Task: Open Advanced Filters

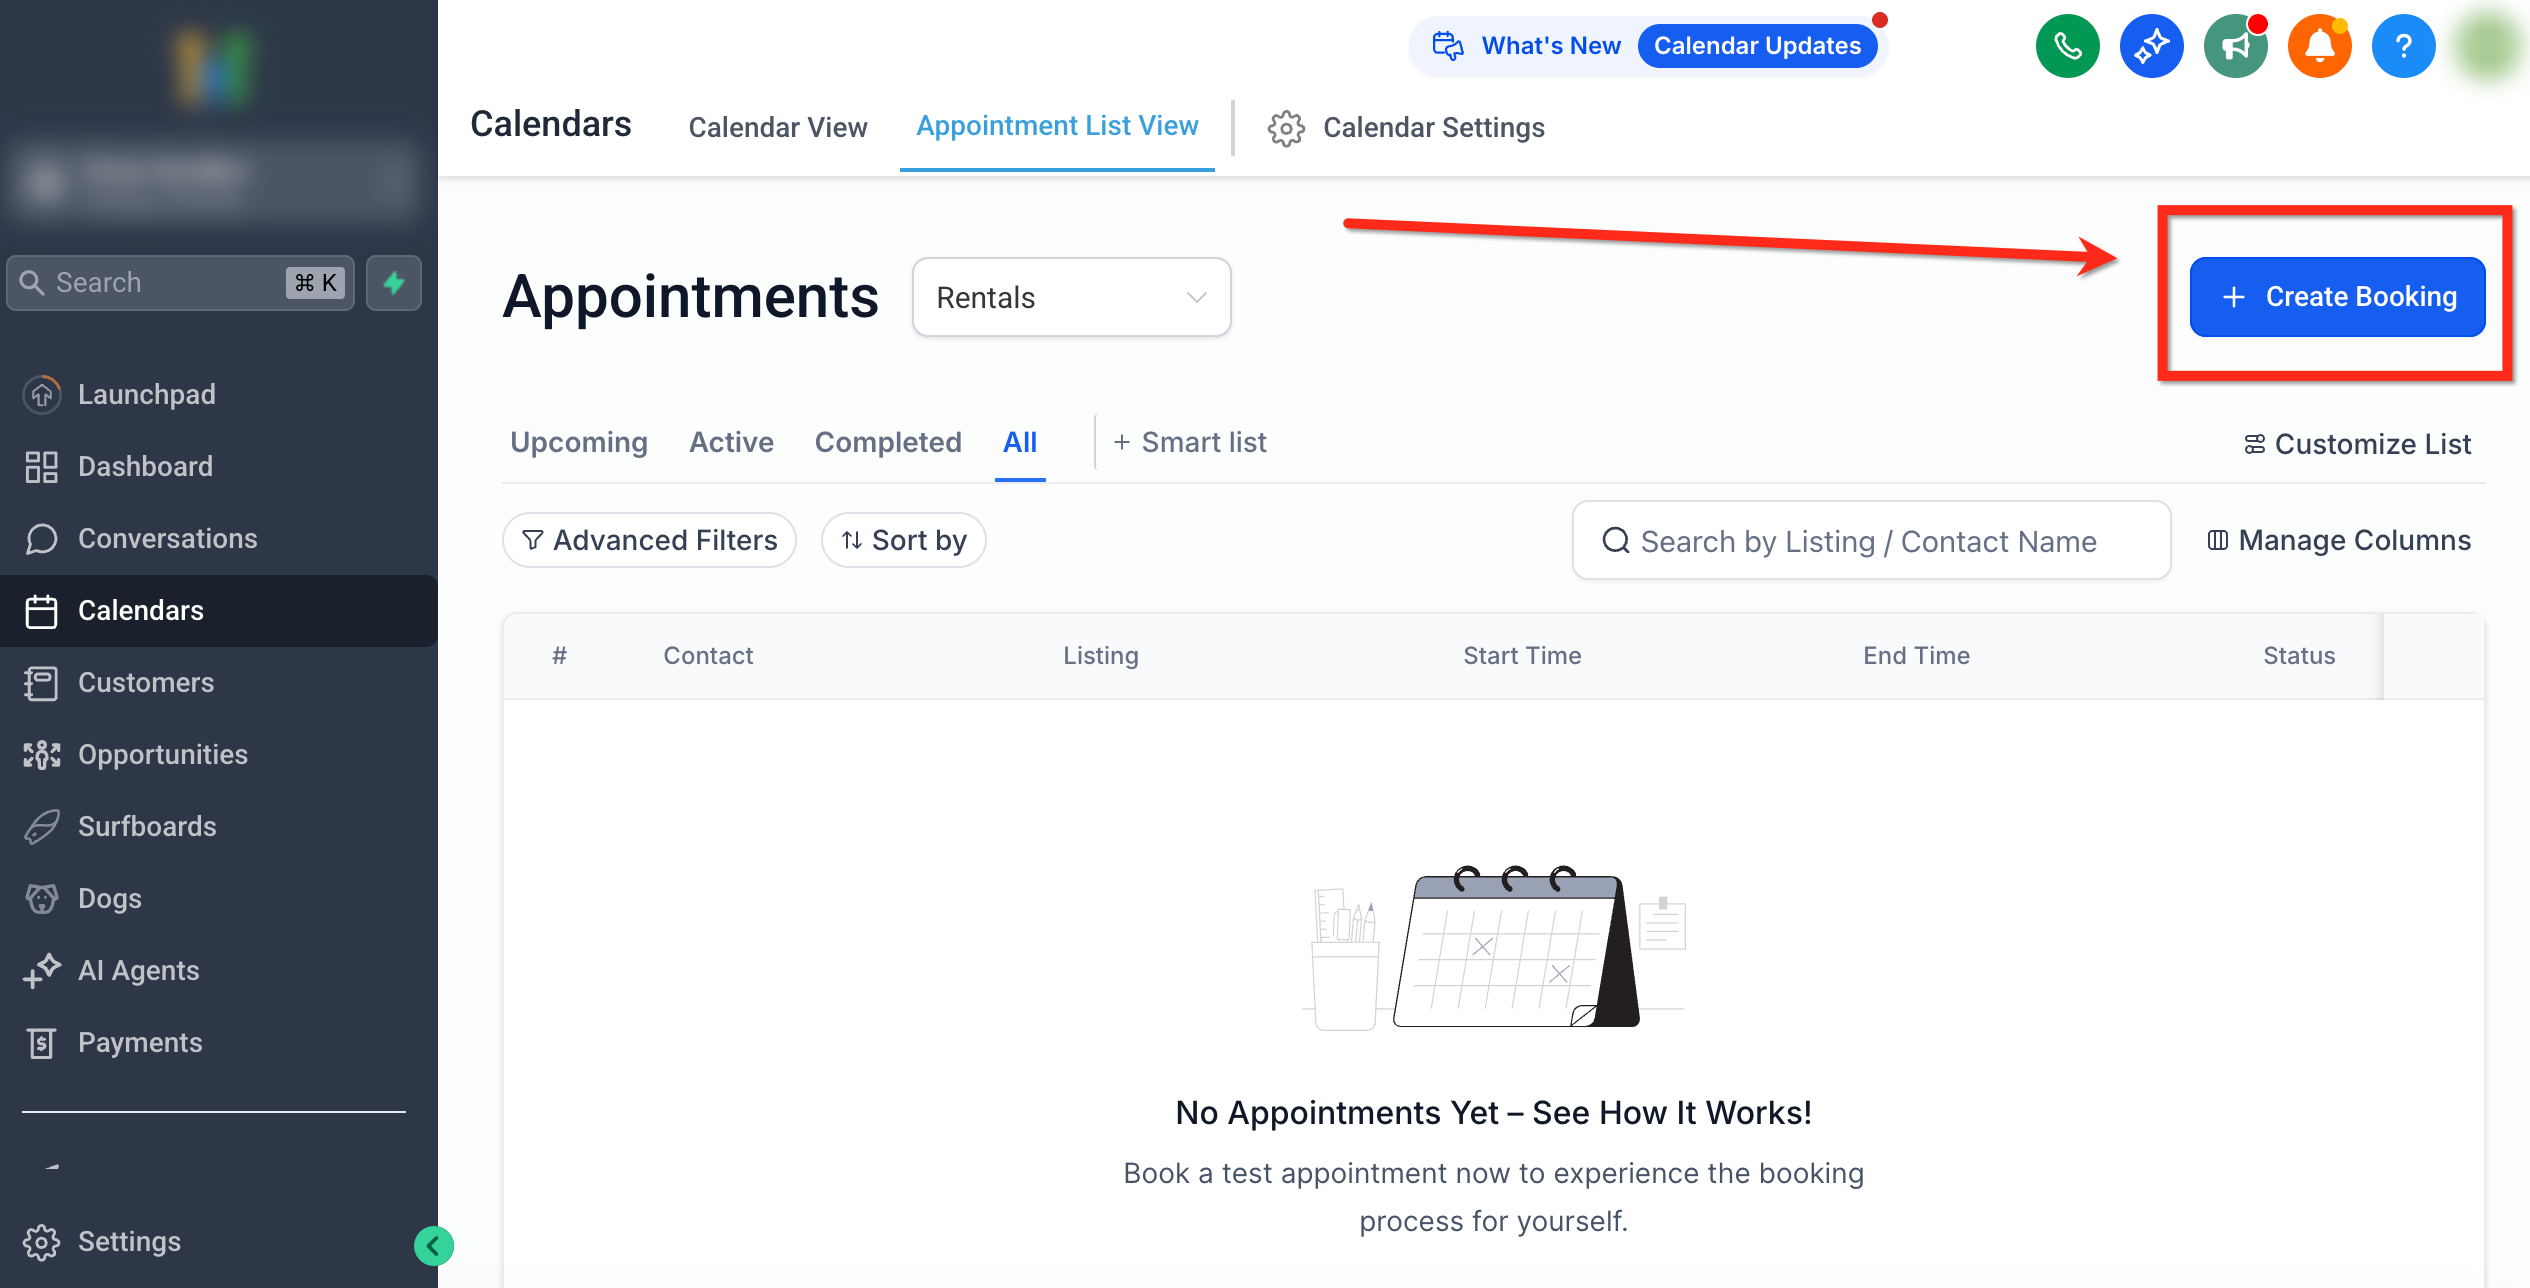Action: click(649, 540)
